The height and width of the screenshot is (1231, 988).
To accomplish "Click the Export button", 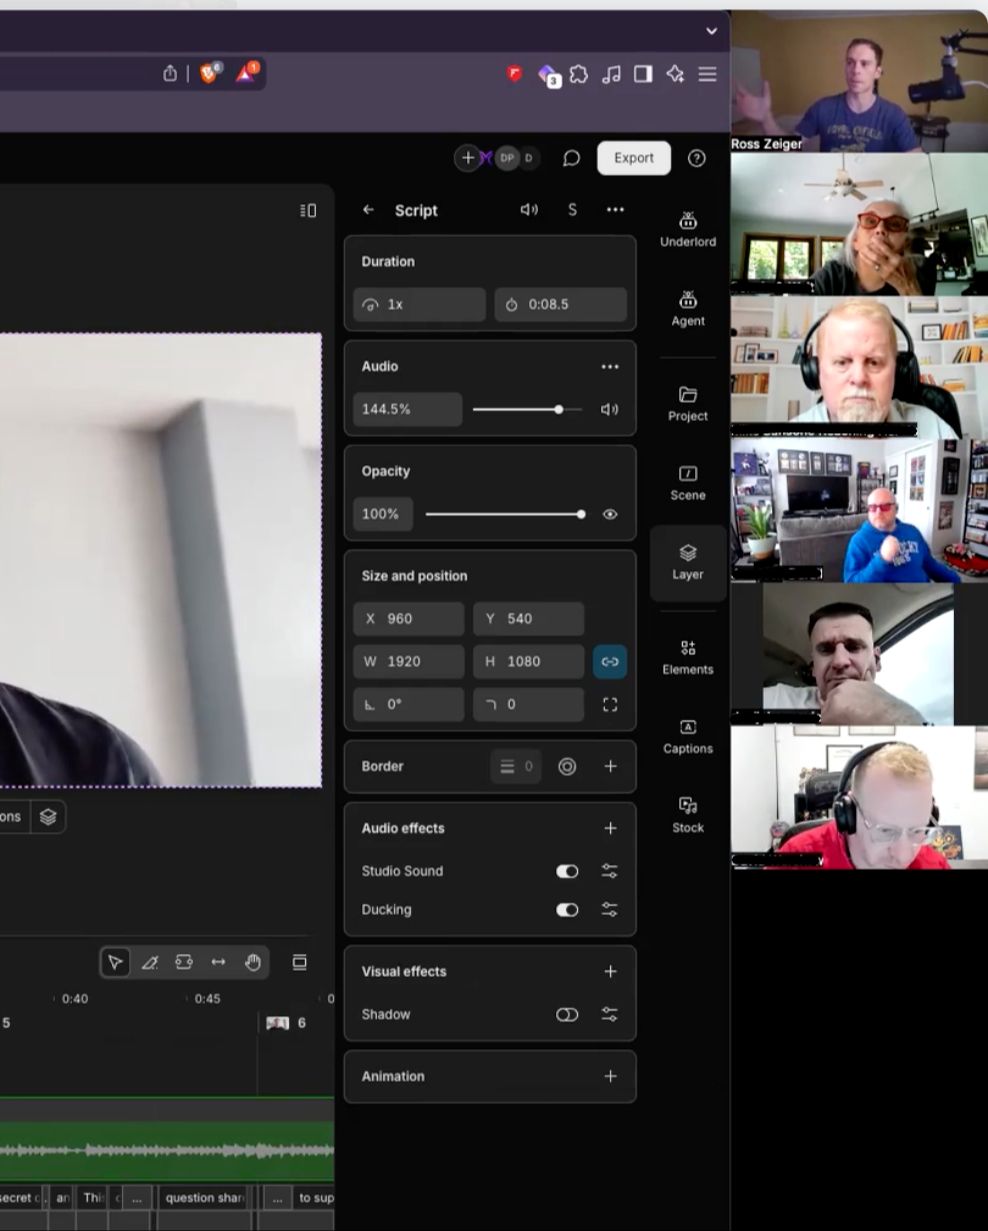I will point(634,158).
